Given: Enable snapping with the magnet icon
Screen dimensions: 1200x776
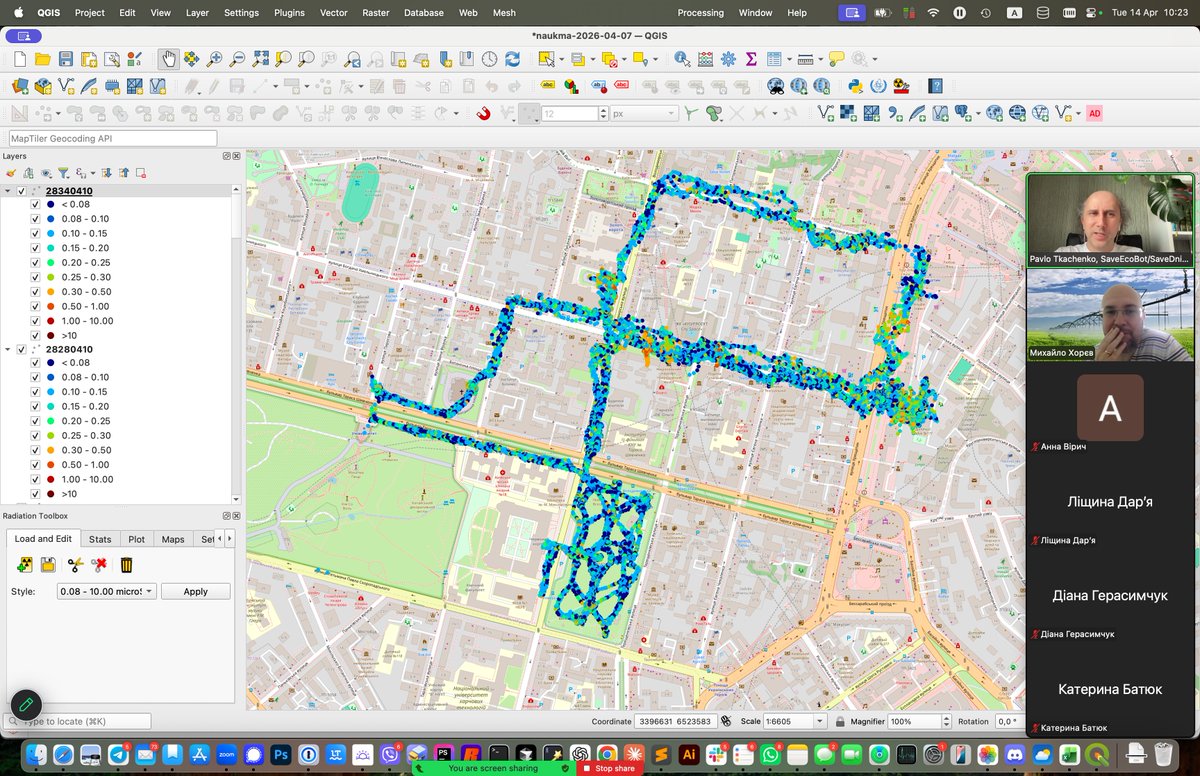Looking at the screenshot, I should click(483, 114).
